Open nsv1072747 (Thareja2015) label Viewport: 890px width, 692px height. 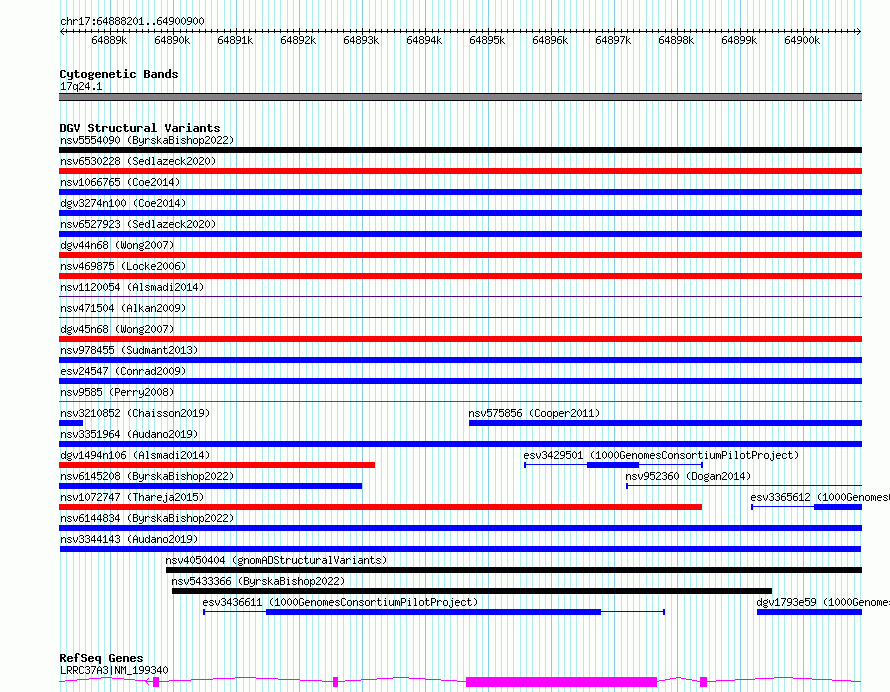point(132,497)
